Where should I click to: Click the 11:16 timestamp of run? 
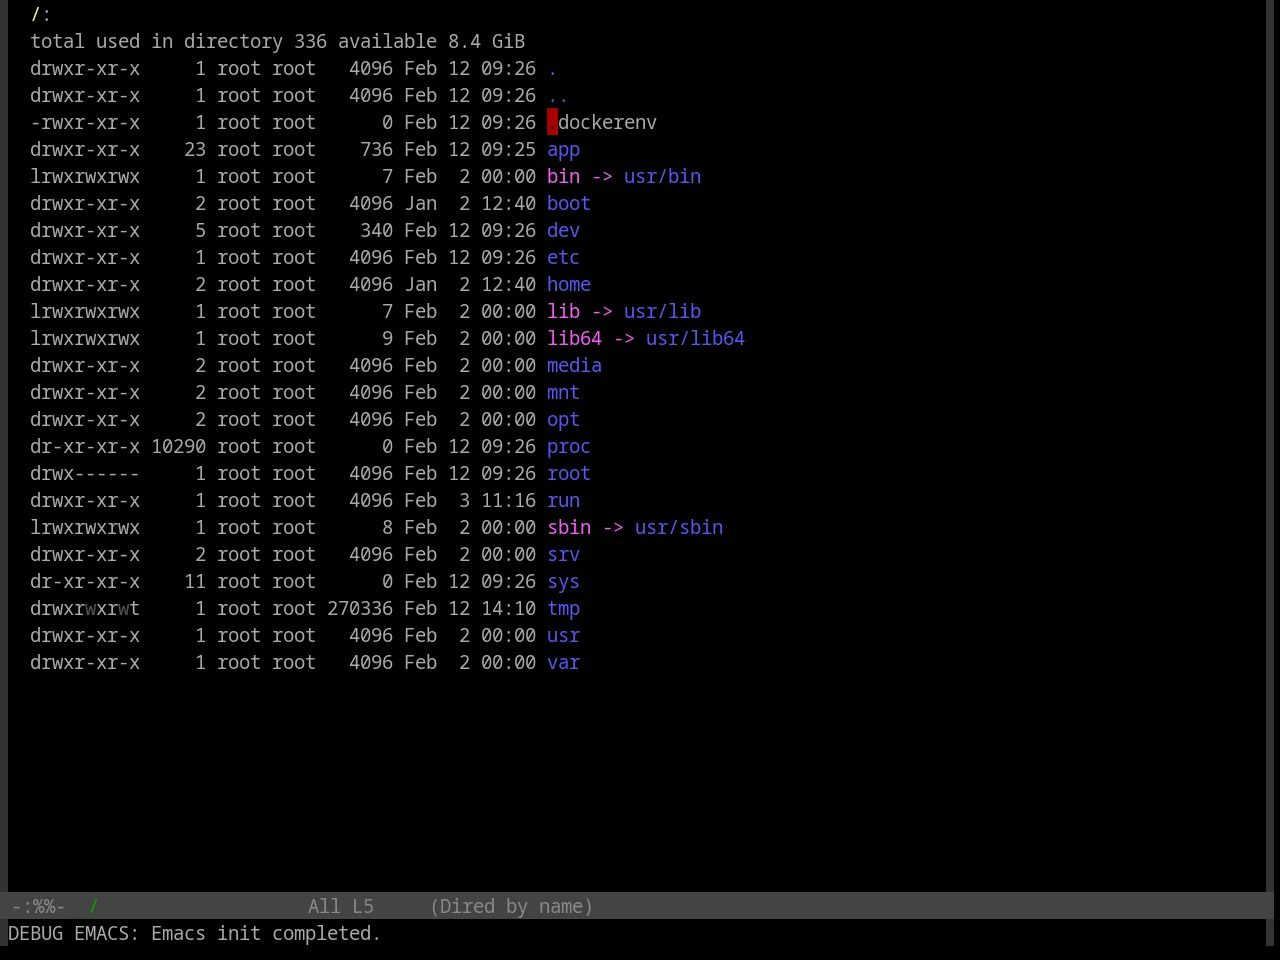(x=508, y=500)
